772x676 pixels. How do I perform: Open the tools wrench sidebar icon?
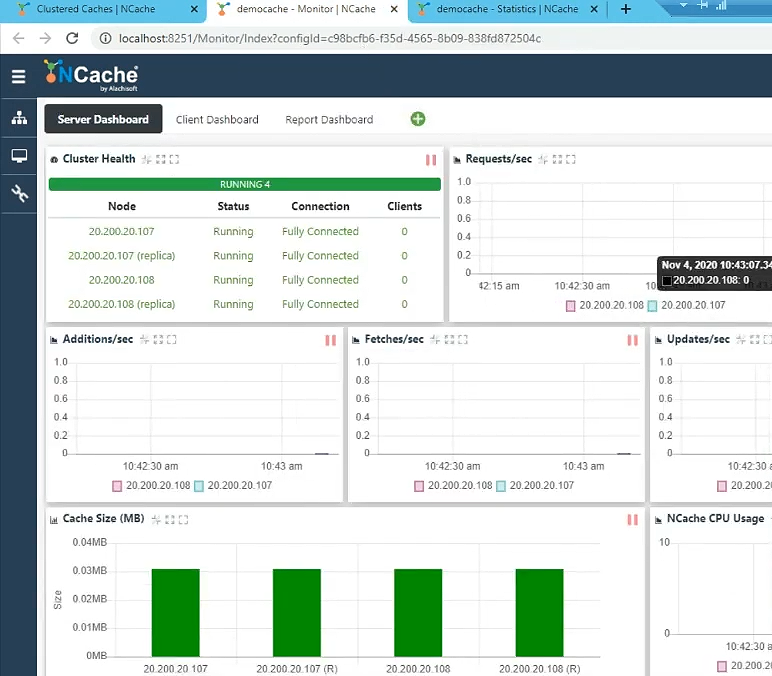19,193
